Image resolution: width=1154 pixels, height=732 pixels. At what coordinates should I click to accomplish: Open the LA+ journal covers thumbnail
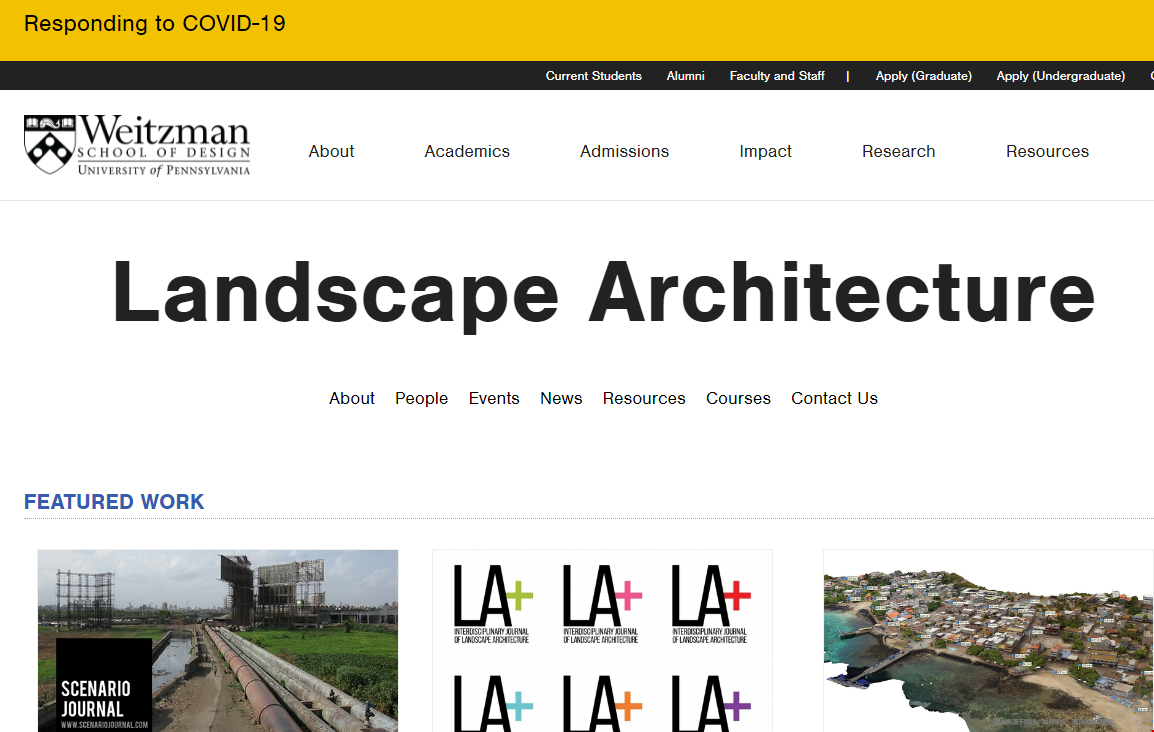(x=602, y=641)
